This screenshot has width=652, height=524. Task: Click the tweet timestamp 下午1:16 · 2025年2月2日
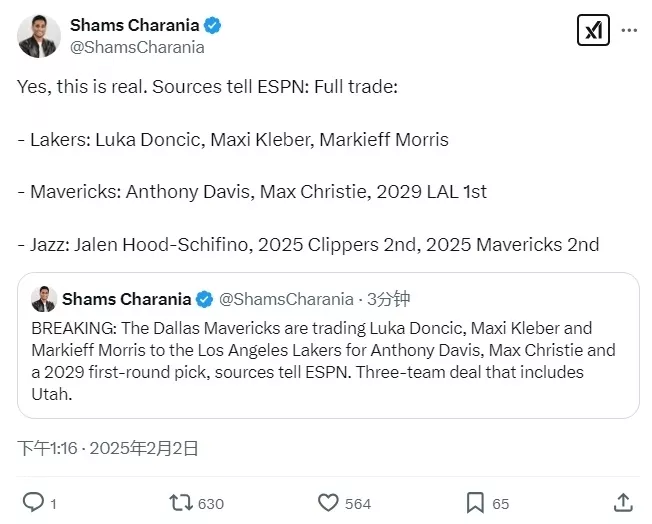(108, 448)
